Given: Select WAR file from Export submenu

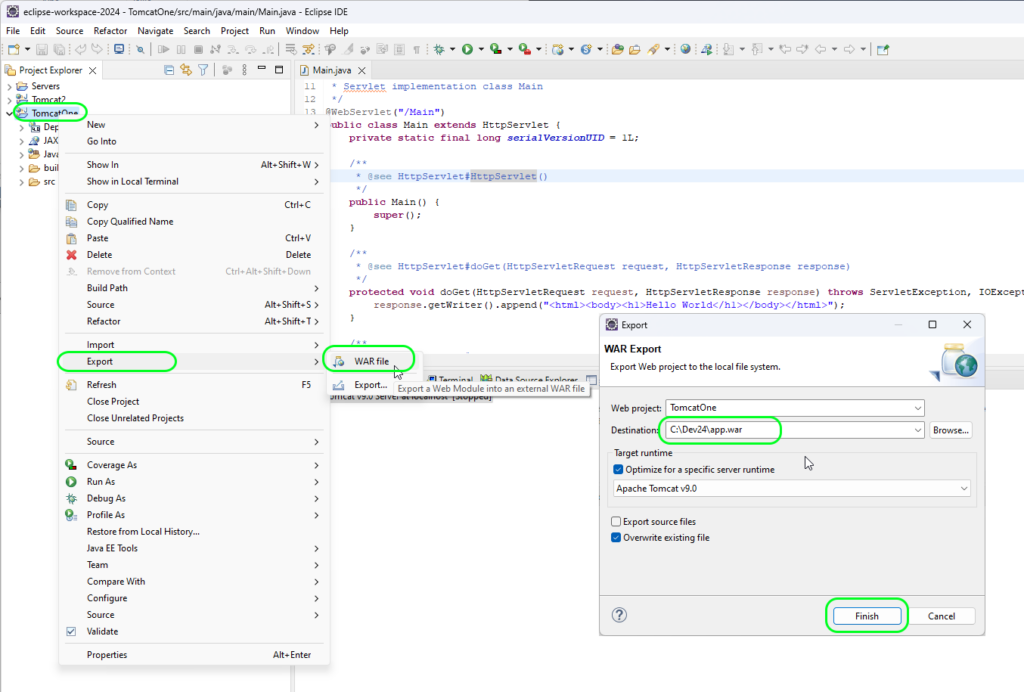Looking at the screenshot, I should click(x=374, y=361).
